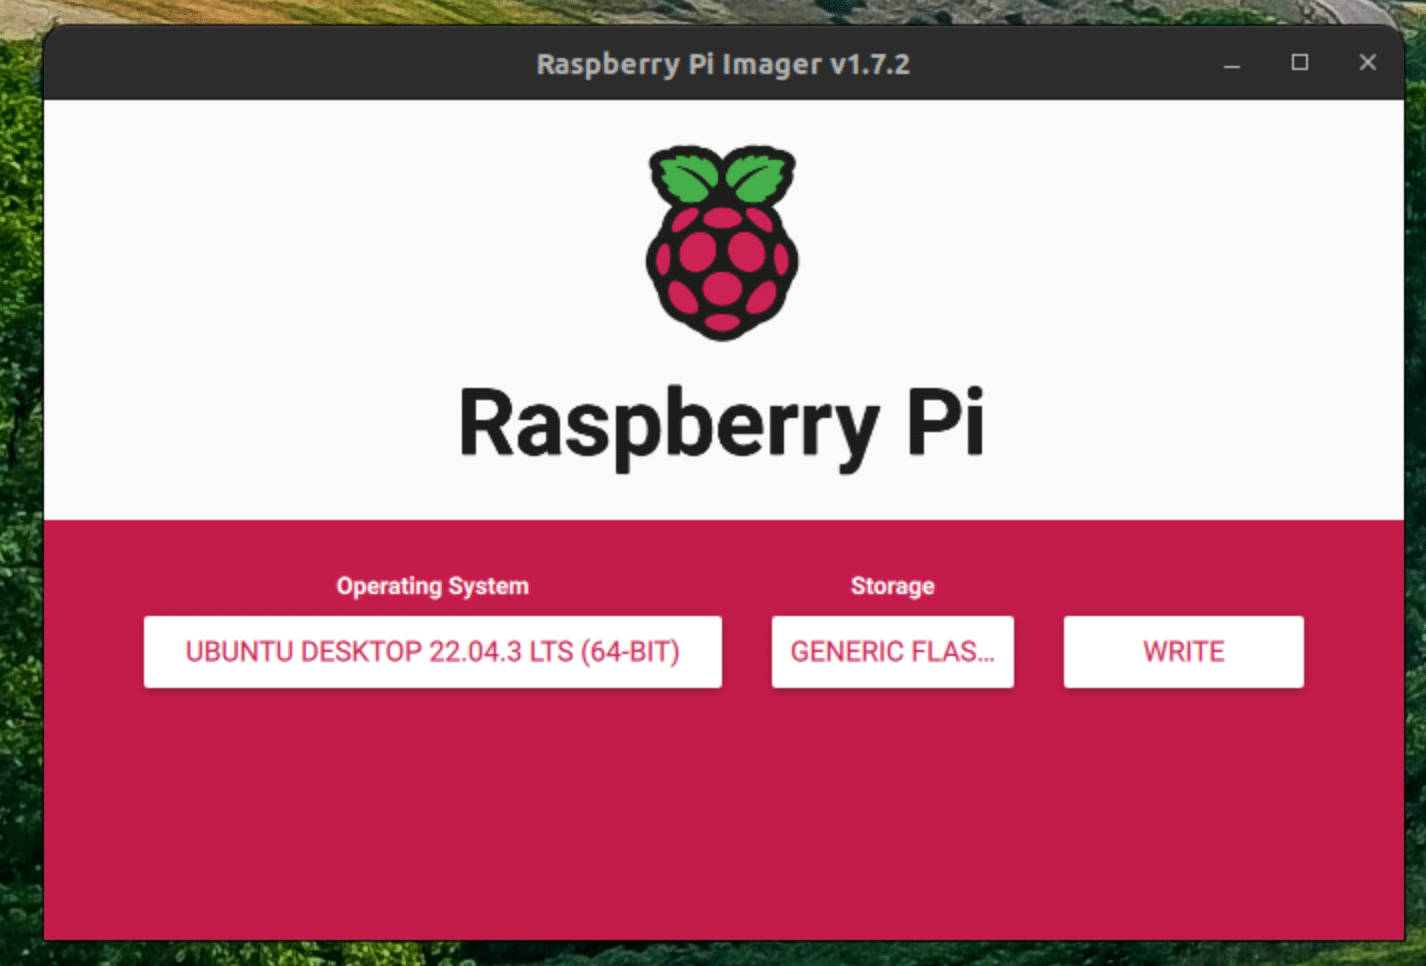Click the WRITE button
The image size is (1426, 966).
coord(1183,652)
